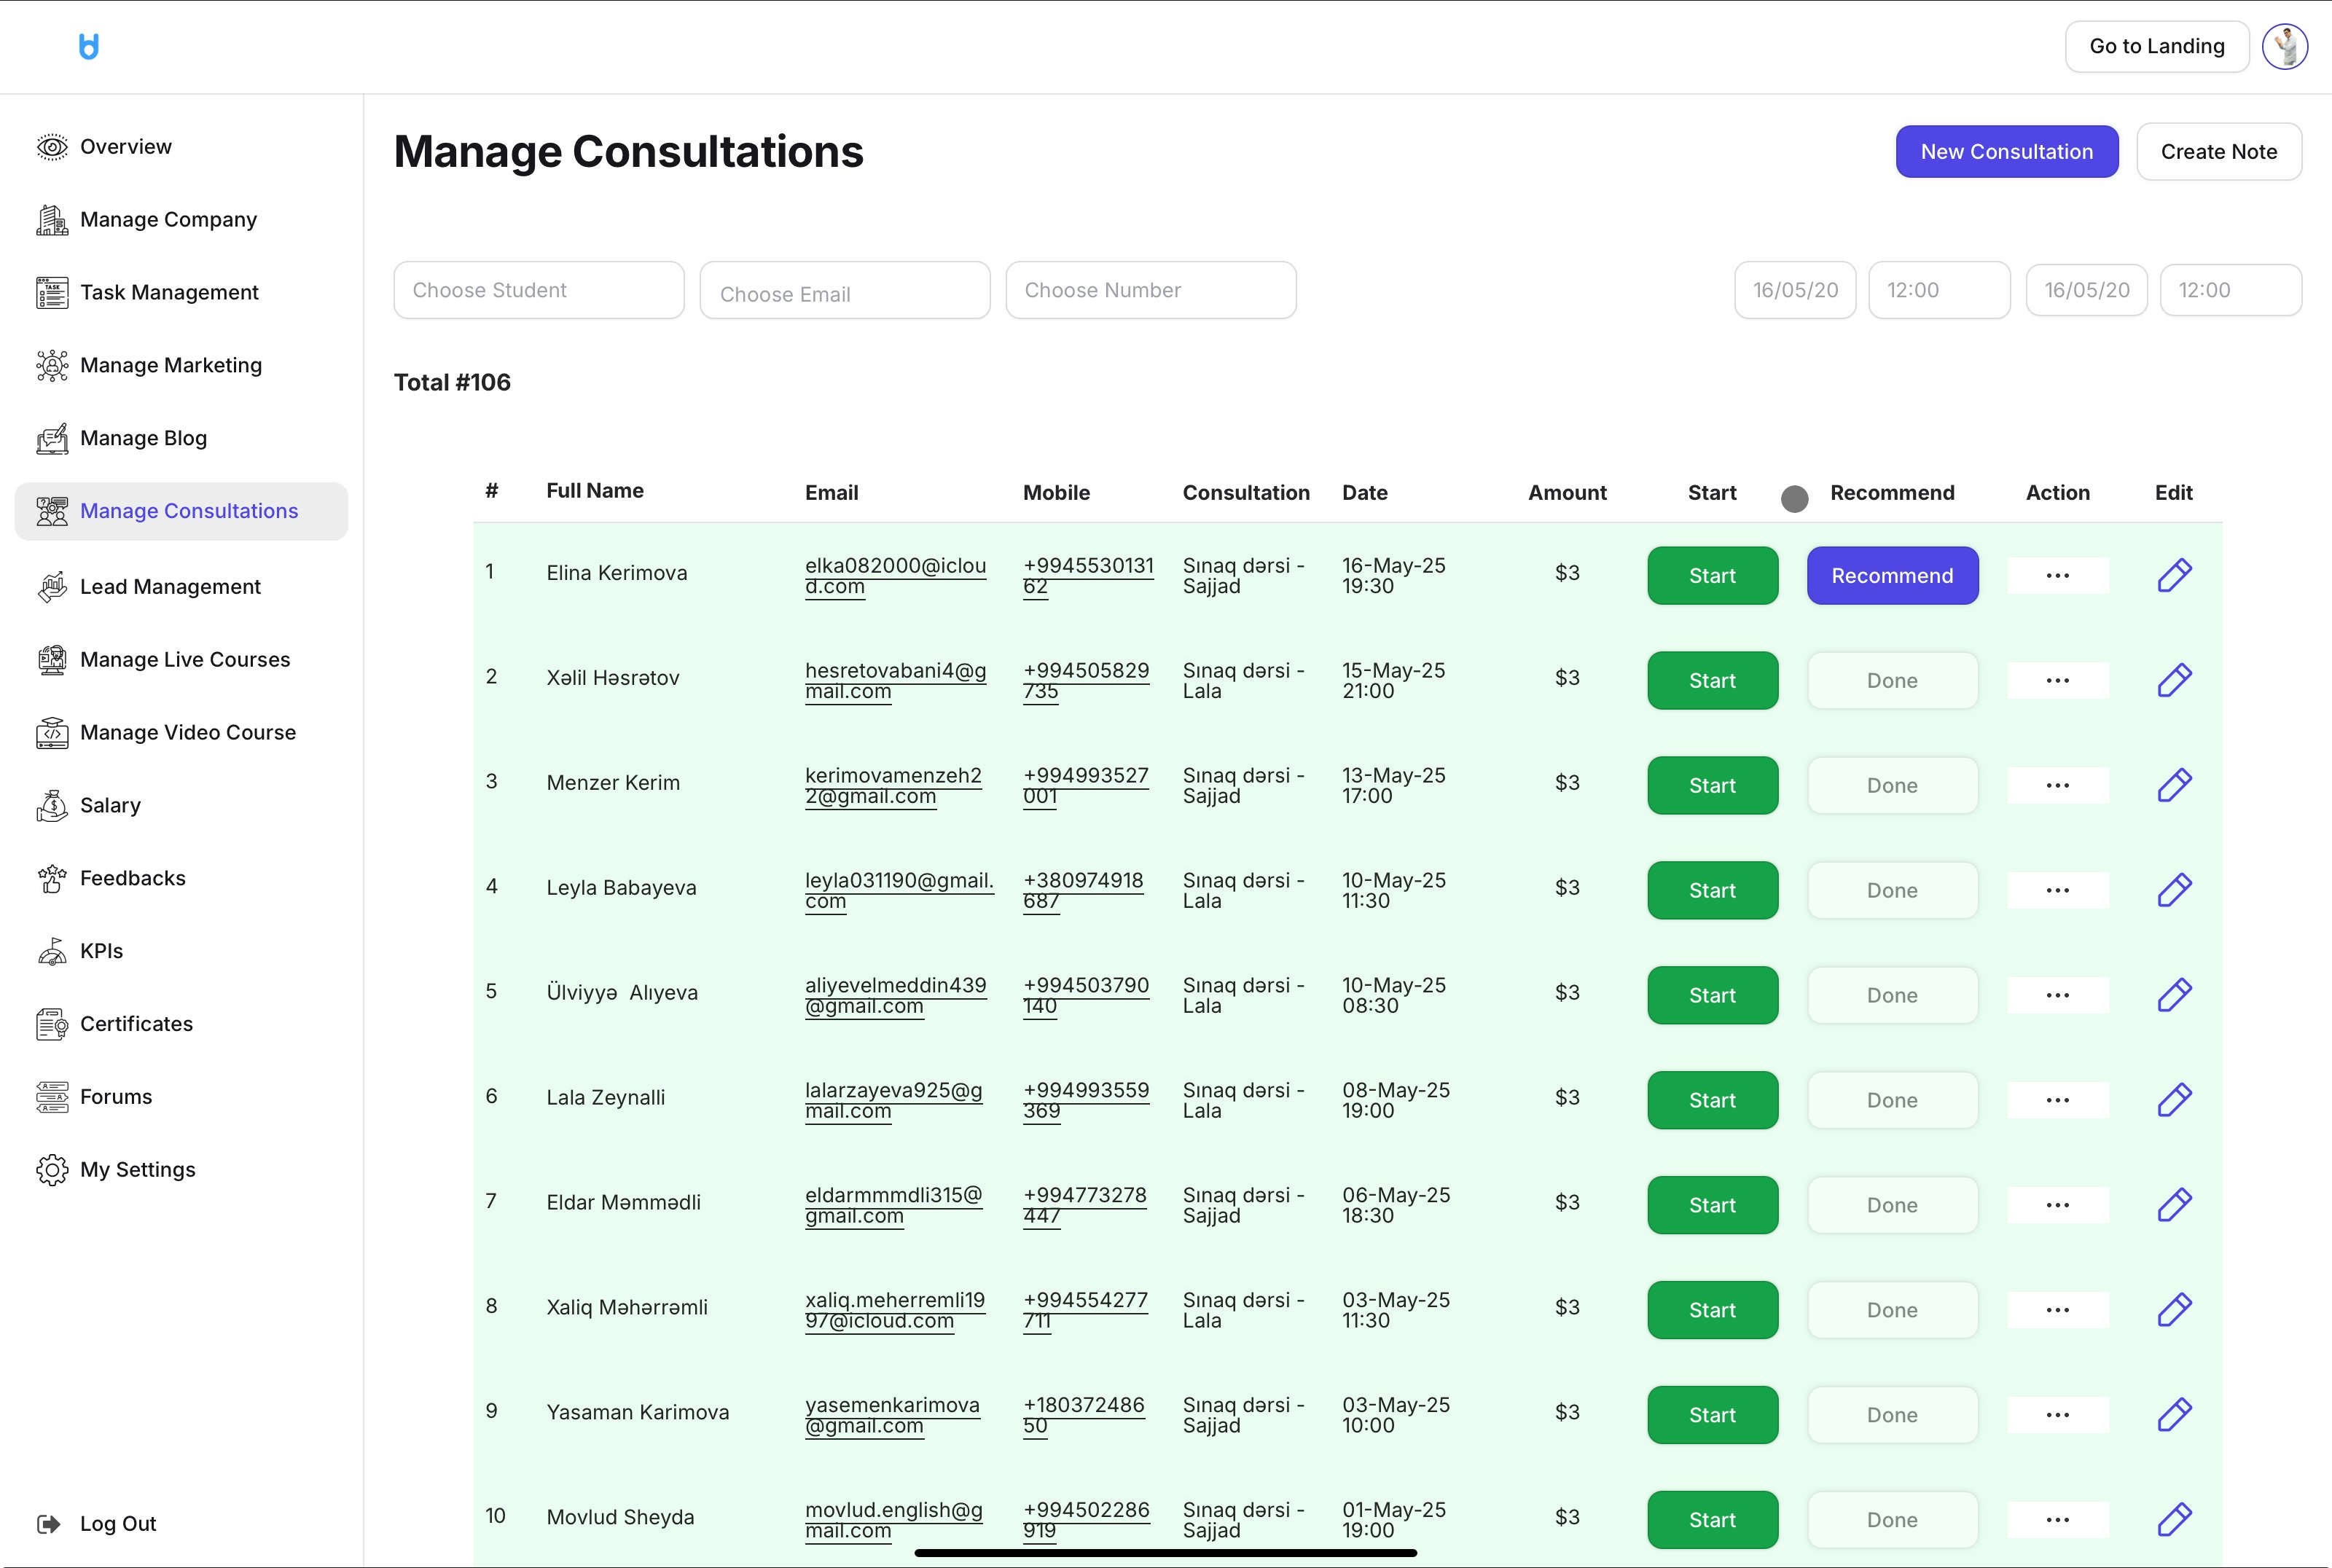
Task: Start the consultation for Menzer Kerim
Action: click(x=1712, y=786)
